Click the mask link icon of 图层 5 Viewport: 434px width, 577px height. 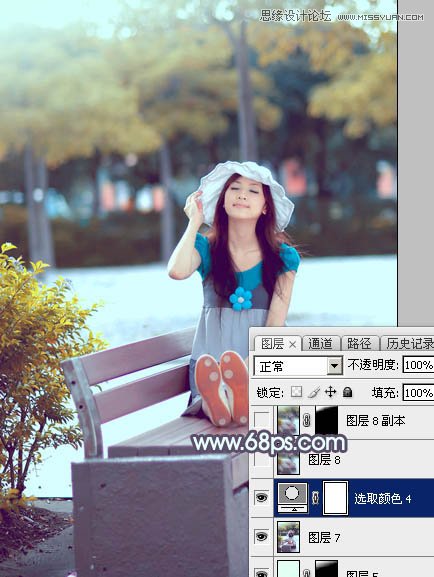pos(307,573)
